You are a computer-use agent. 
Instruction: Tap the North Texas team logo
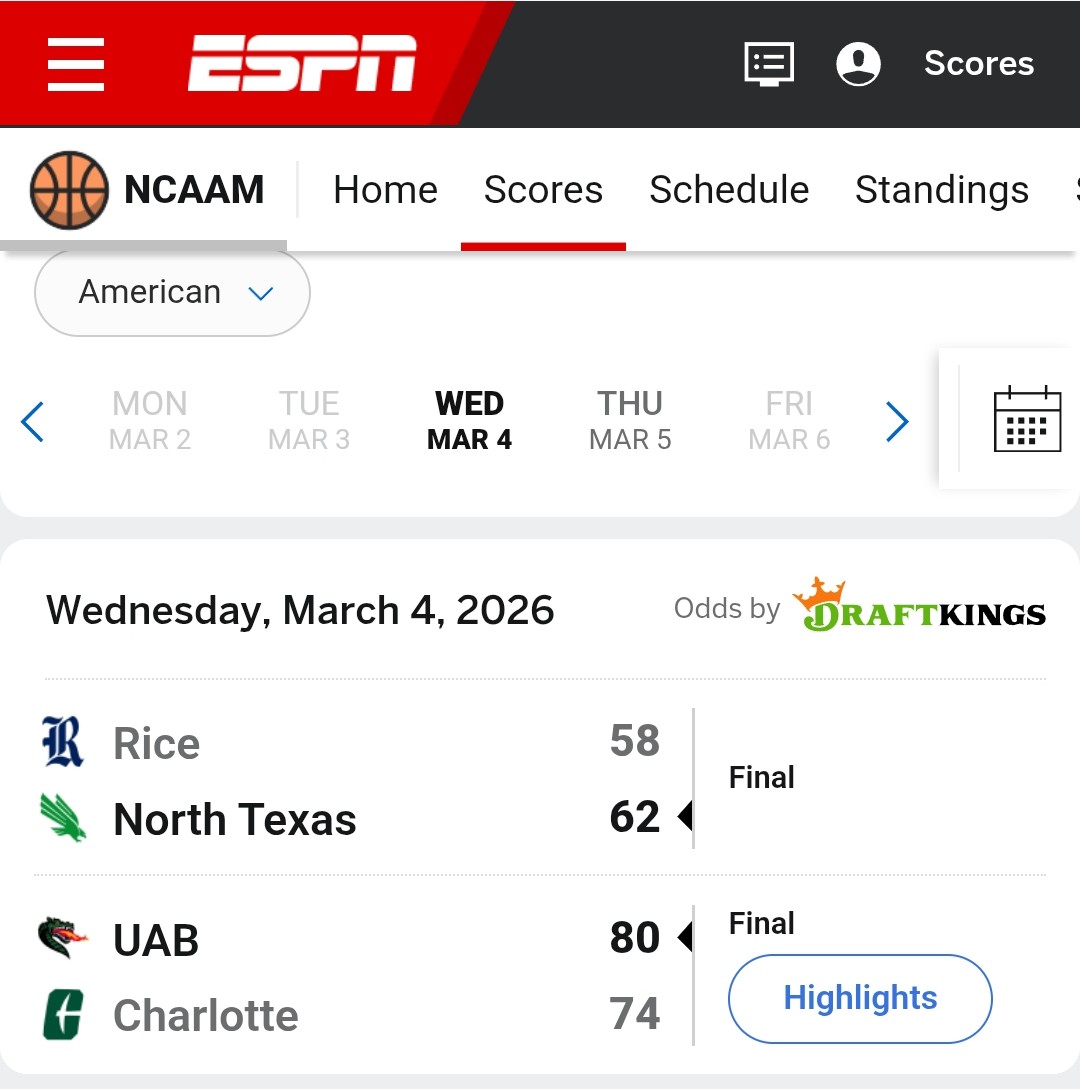click(63, 817)
